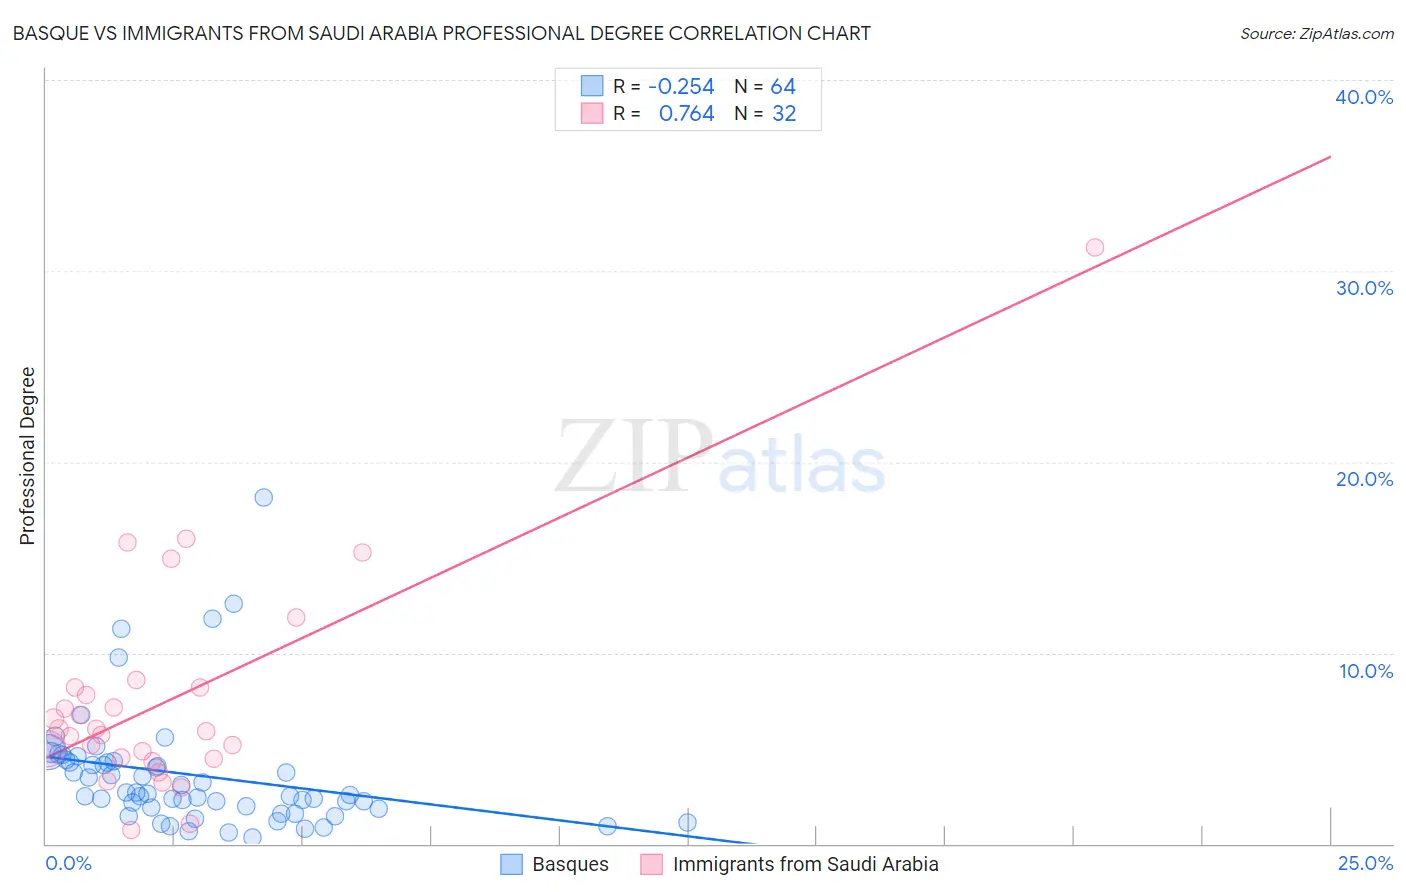
Task: Click the 40.0% y-axis label
Action: coord(1364,97)
